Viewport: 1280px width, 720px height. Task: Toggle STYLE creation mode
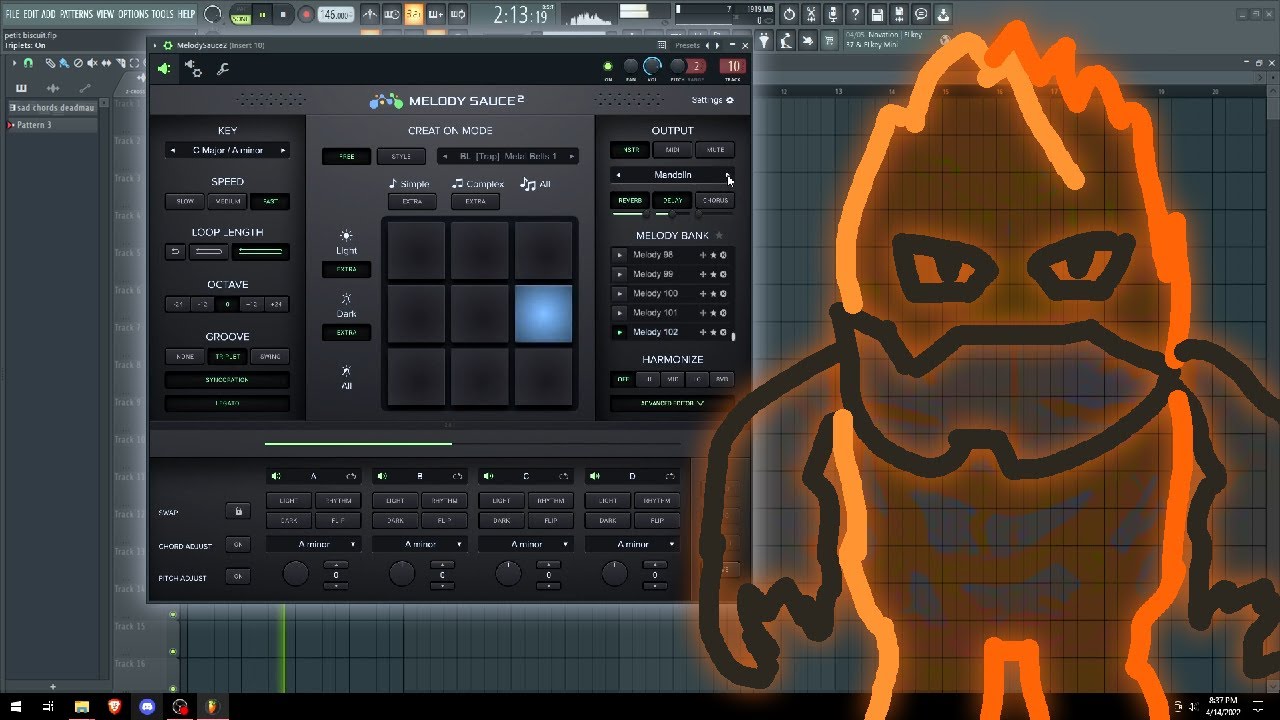[x=401, y=157]
